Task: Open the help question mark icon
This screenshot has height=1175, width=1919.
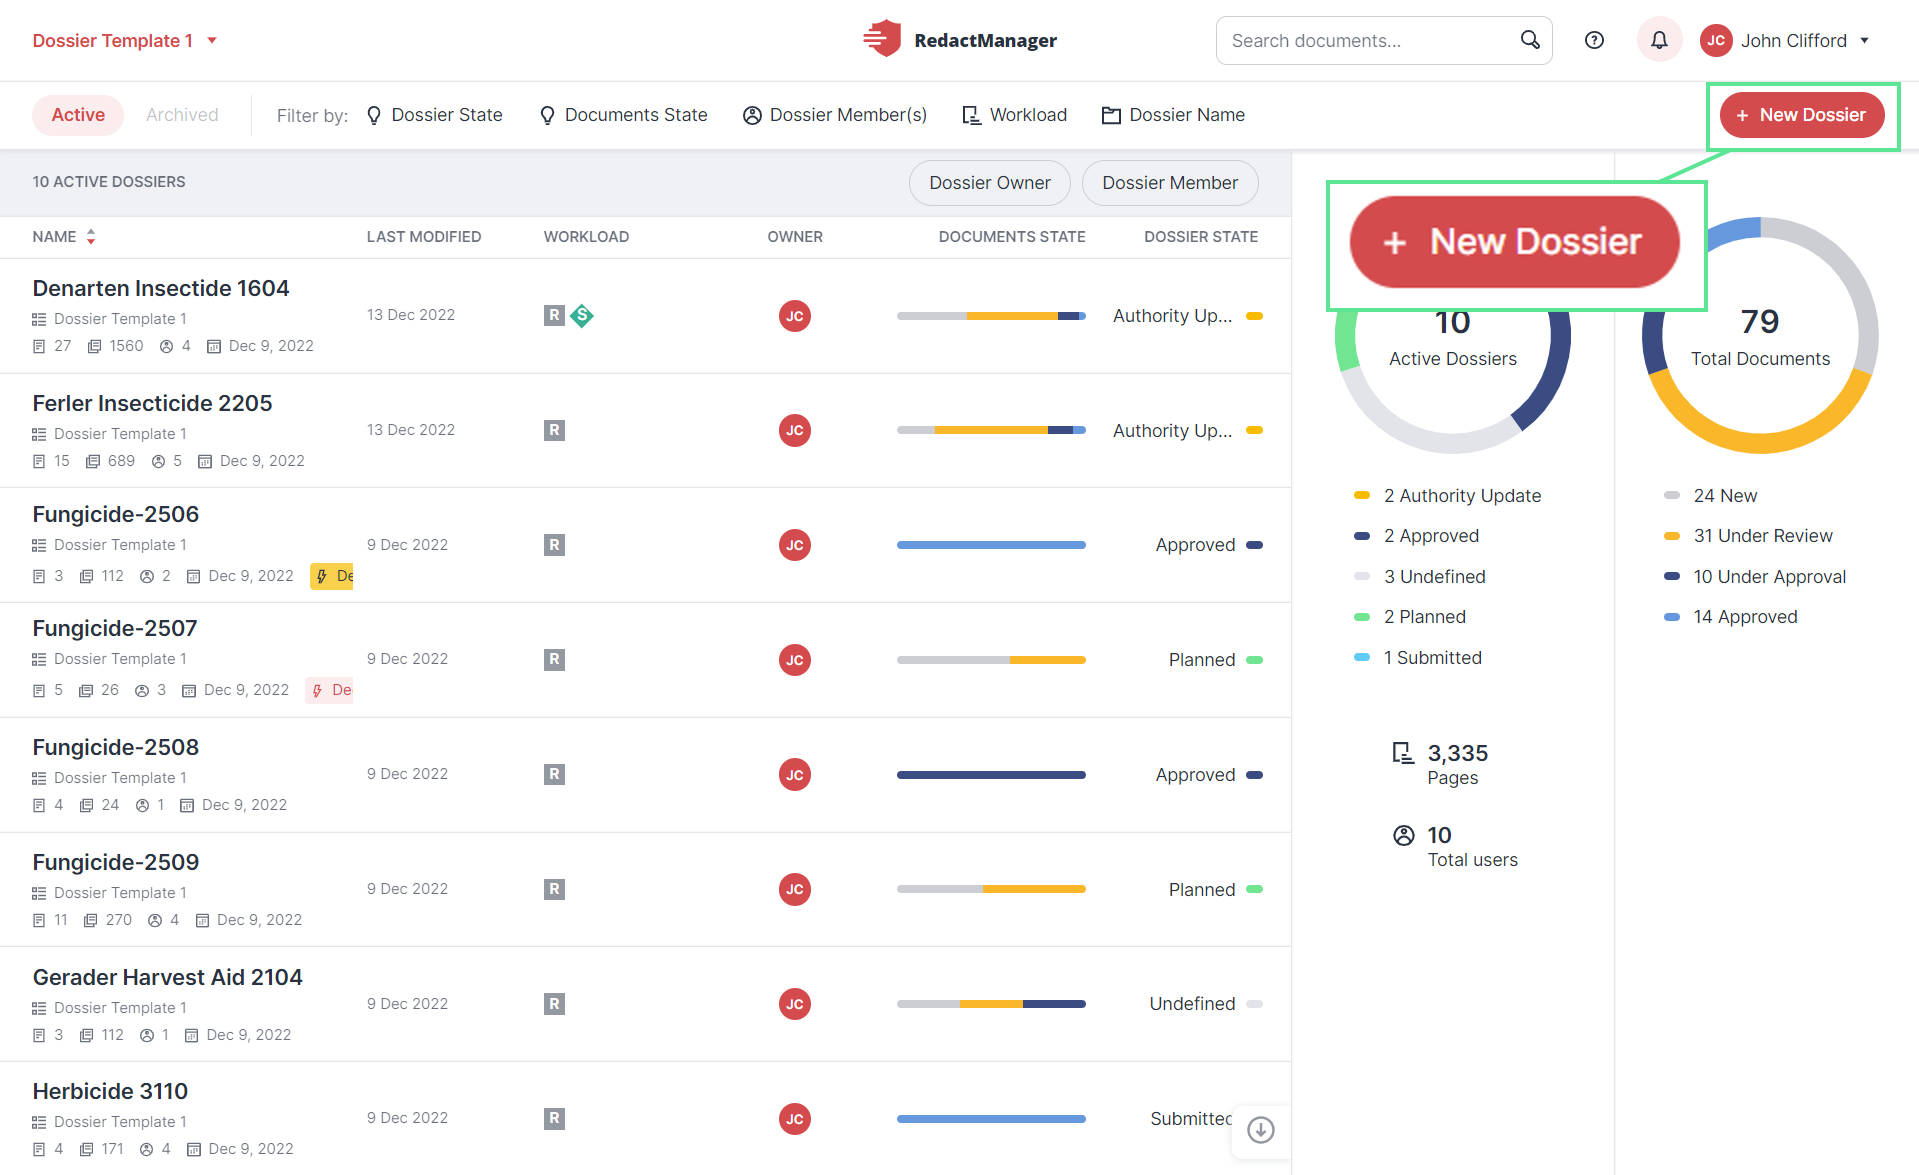Action: click(x=1595, y=40)
